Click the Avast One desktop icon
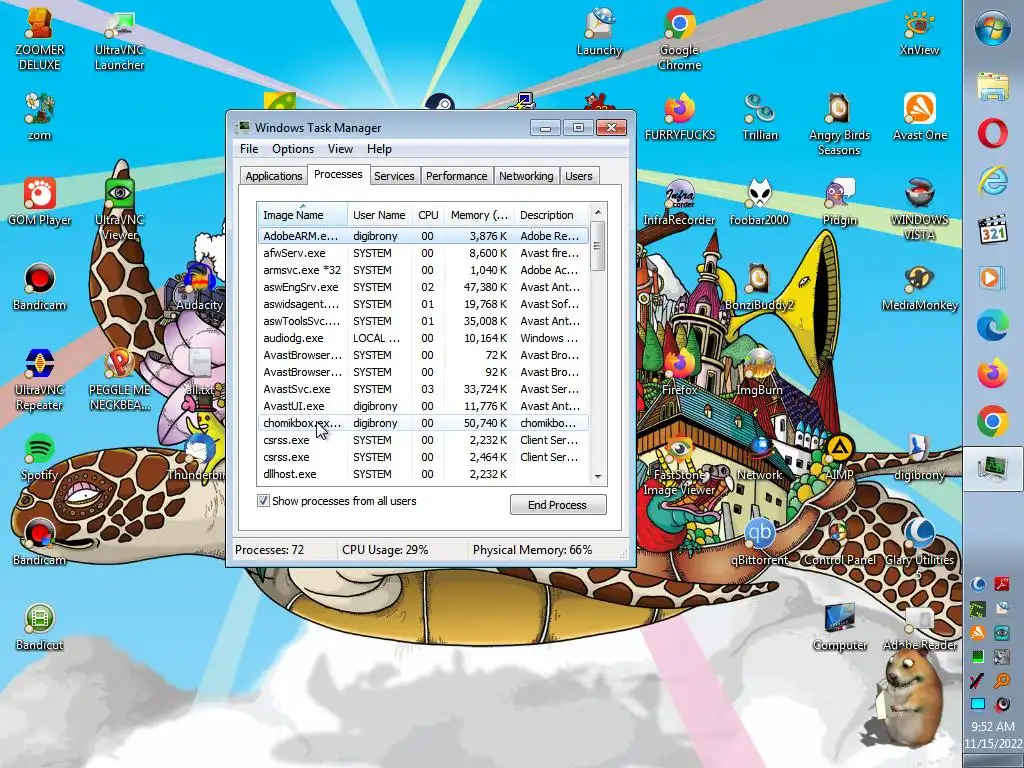The image size is (1024, 768). tap(920, 116)
